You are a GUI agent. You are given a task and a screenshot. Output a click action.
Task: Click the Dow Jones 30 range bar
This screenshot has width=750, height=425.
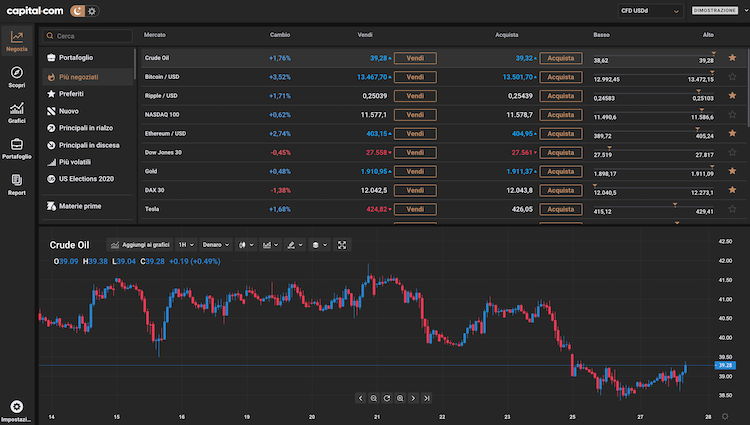click(x=653, y=152)
